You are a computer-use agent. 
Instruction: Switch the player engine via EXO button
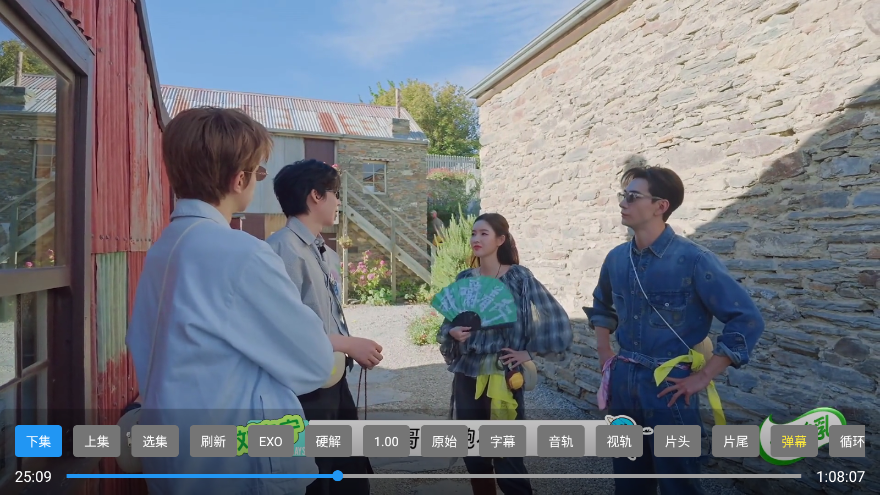point(271,441)
